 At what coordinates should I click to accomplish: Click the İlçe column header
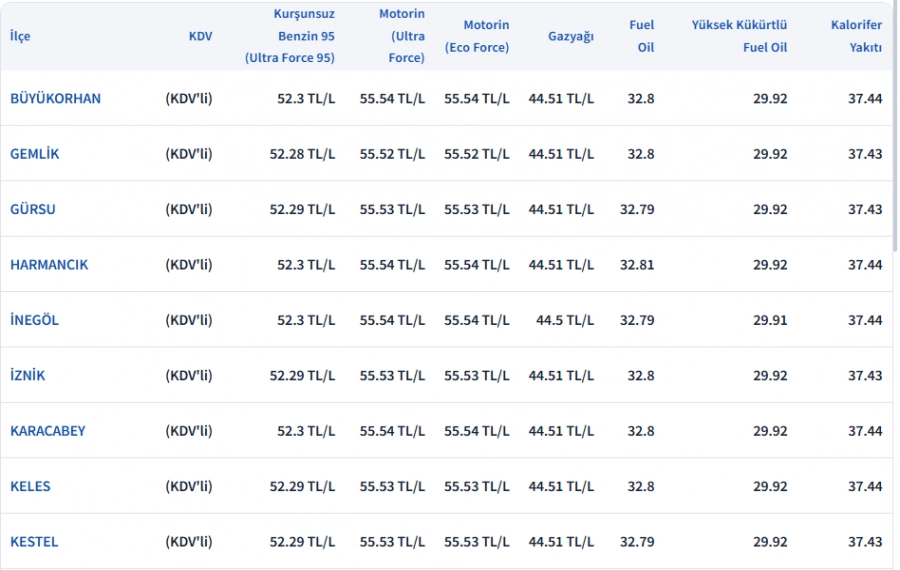20,36
